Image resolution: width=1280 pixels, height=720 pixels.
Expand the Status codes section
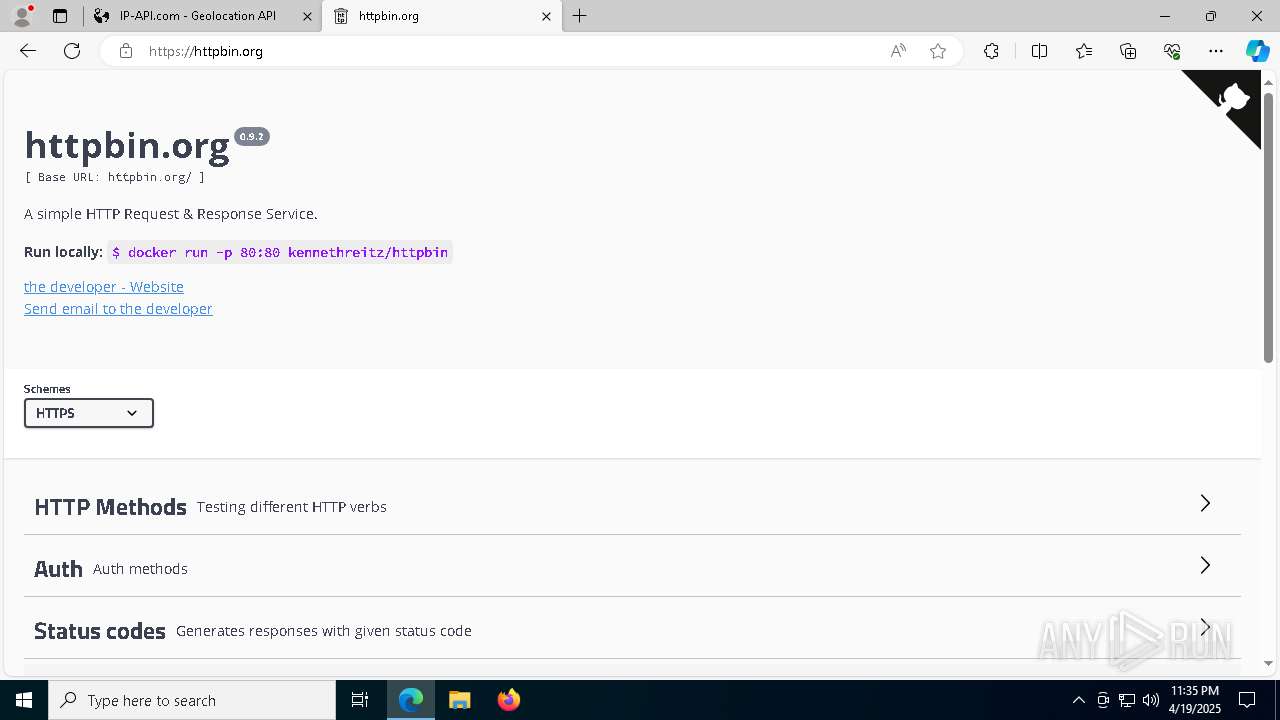(632, 629)
